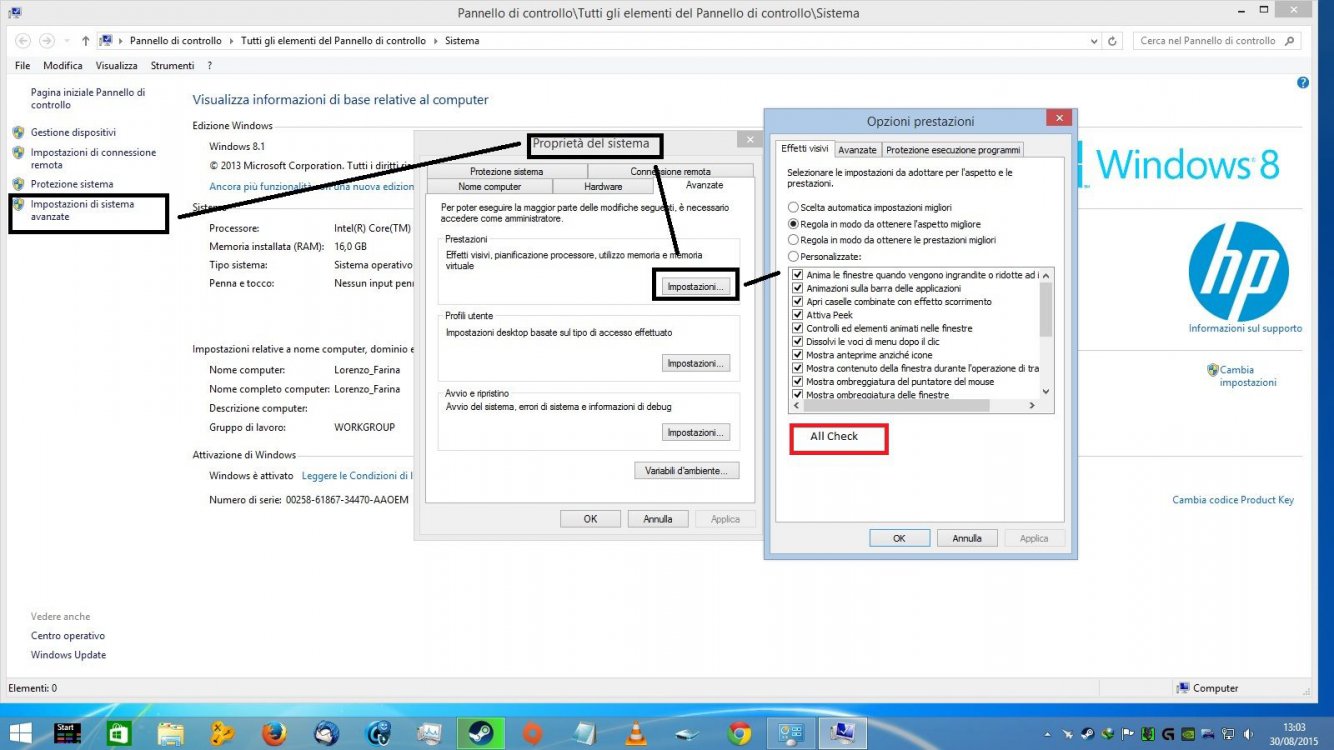Click Impostazioni button under Prestazioni
Viewport: 1334px width, 750px height.
[x=695, y=287]
